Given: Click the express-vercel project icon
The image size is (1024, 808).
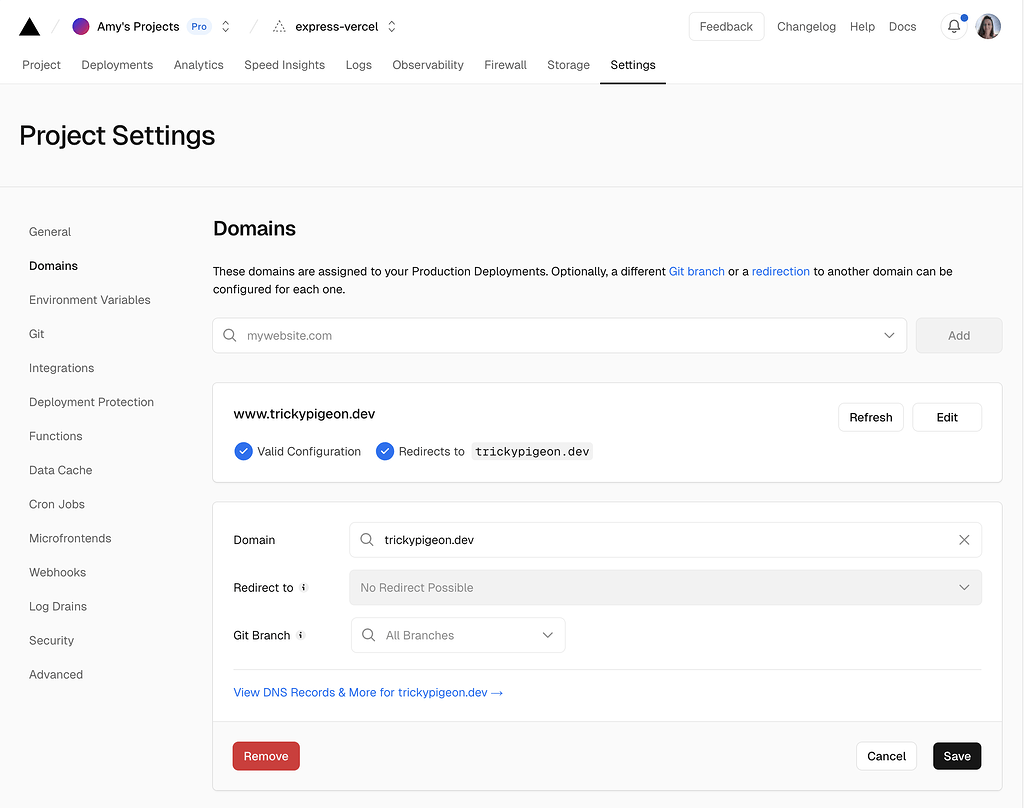Looking at the screenshot, I should click(x=279, y=27).
